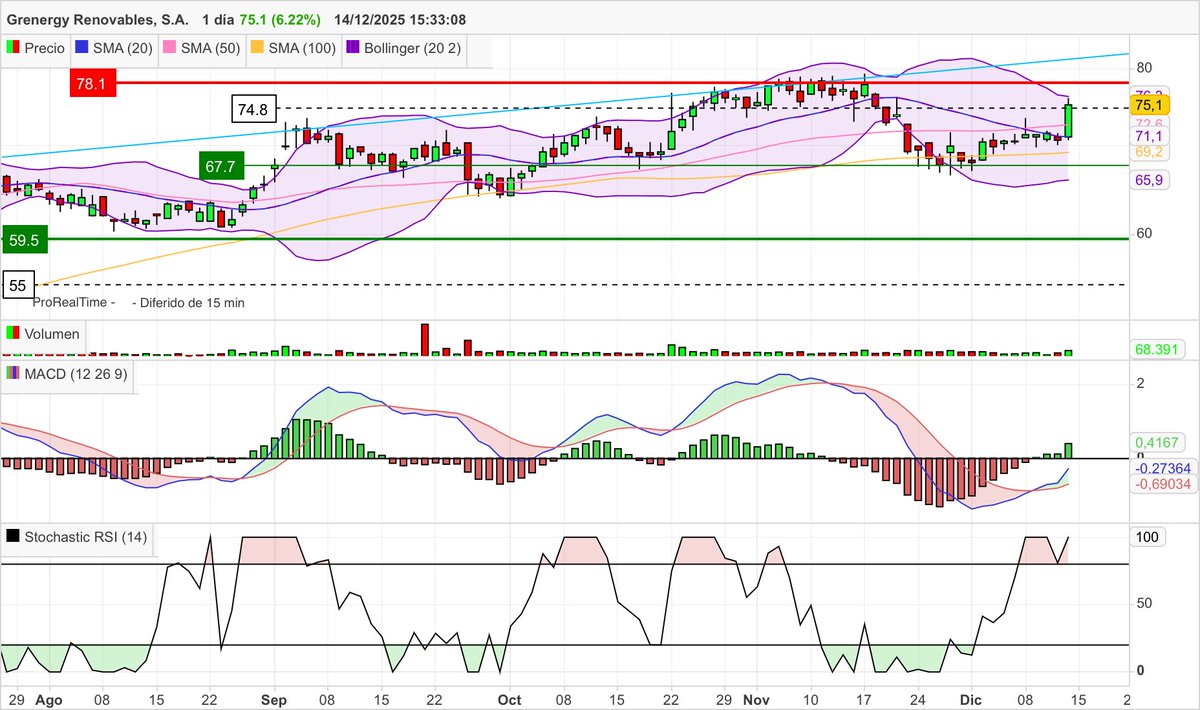Click the Oct month label on time axis
This screenshot has height=710, width=1200.
coord(509,699)
